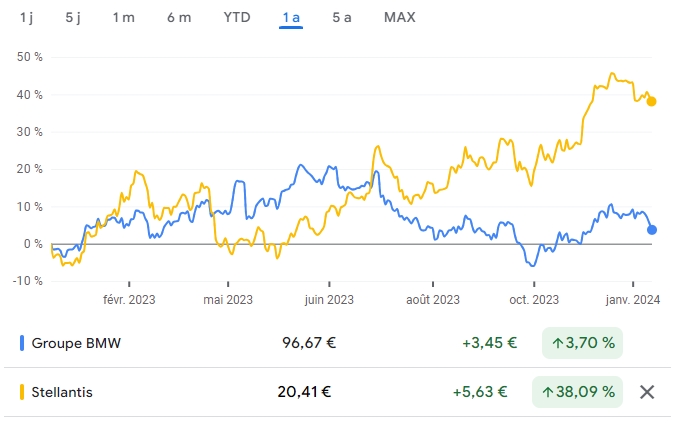Show the MAX time range
This screenshot has width=675, height=424.
point(400,18)
